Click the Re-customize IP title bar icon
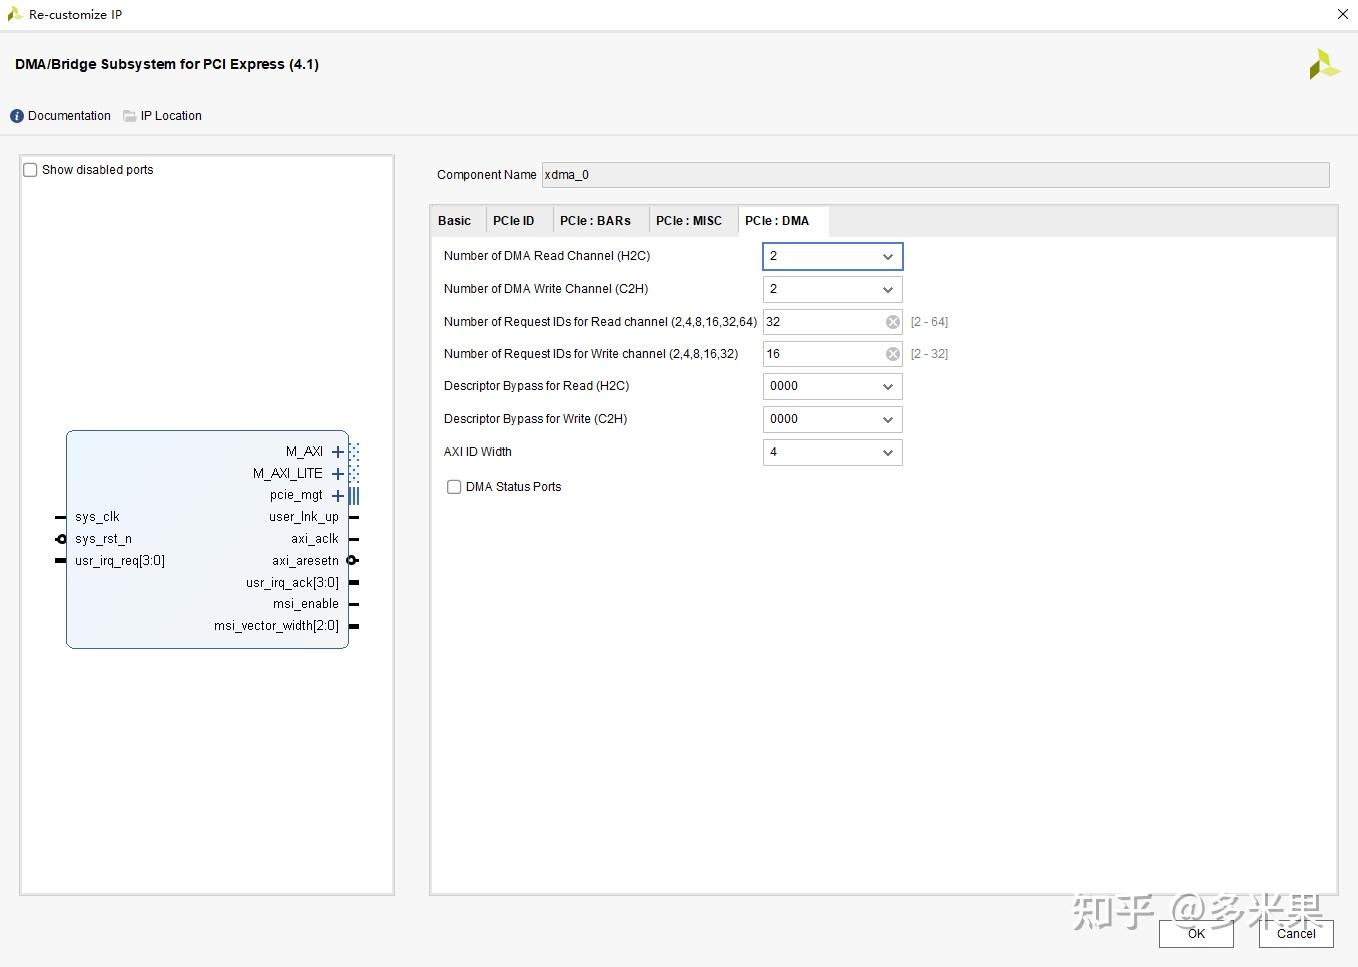 (14, 14)
